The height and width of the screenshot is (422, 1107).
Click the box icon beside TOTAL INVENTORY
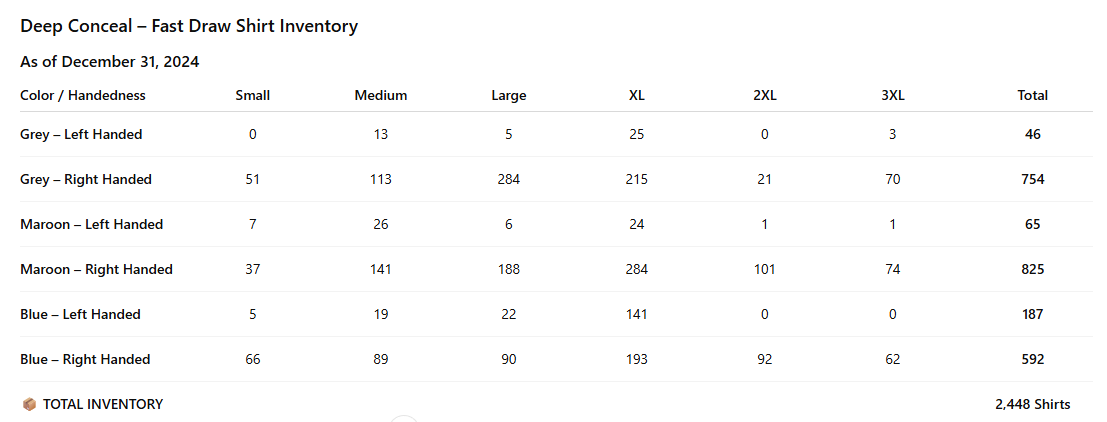pyautogui.click(x=28, y=405)
